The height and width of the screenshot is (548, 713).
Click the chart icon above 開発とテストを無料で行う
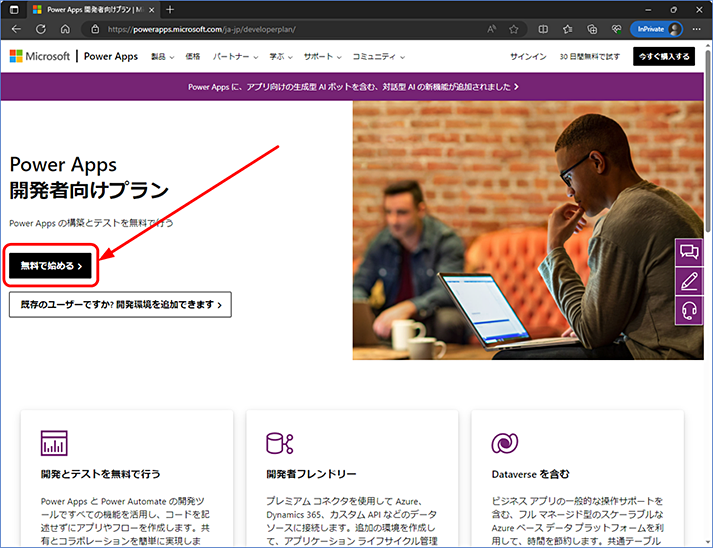(x=54, y=443)
